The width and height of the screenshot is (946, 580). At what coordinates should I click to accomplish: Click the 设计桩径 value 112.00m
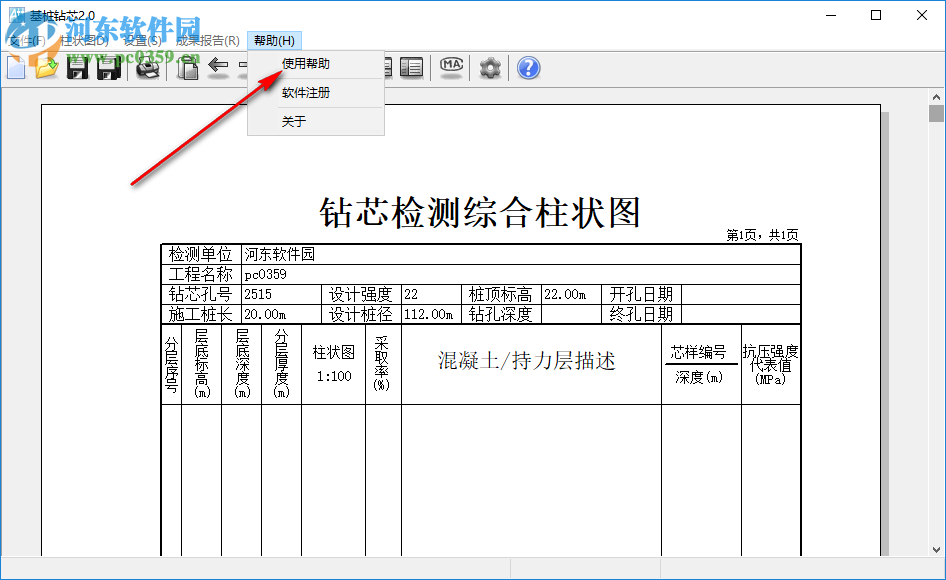coord(430,315)
